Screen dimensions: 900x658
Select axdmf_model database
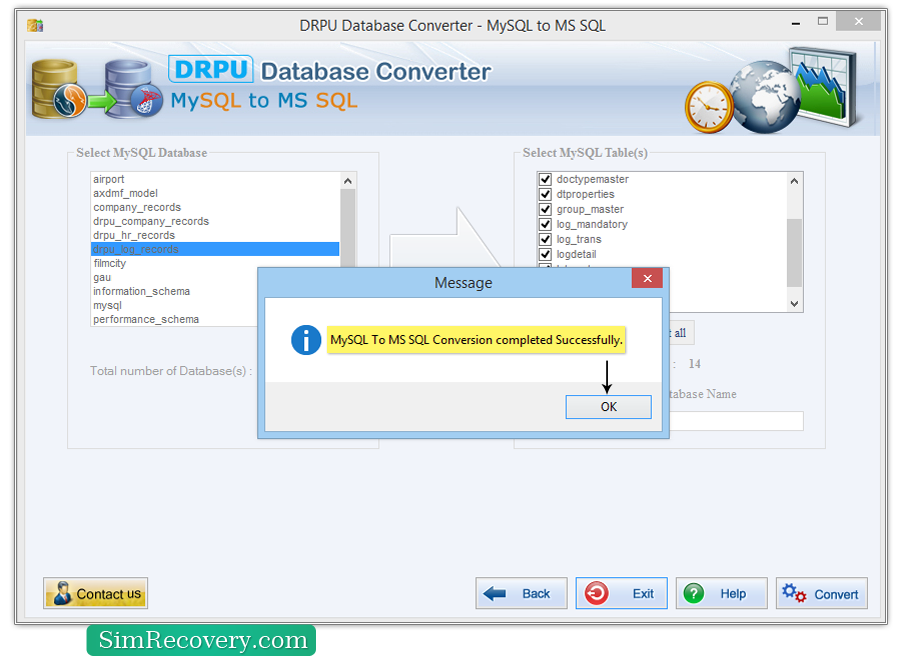pyautogui.click(x=215, y=193)
